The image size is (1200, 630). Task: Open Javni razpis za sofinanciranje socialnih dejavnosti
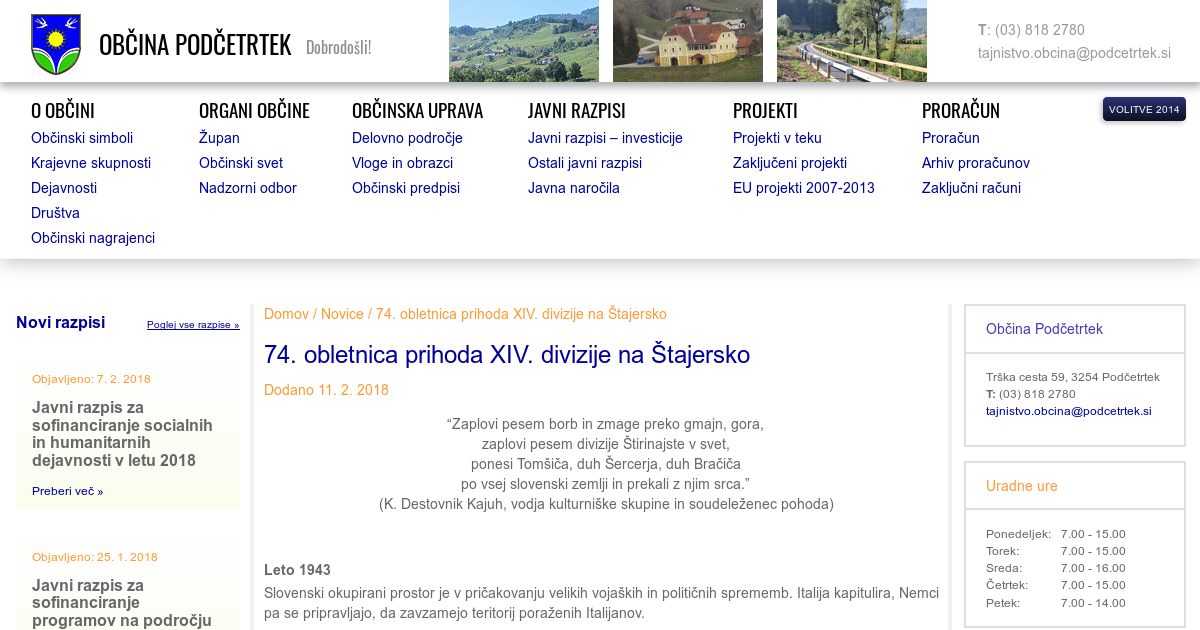tap(122, 434)
